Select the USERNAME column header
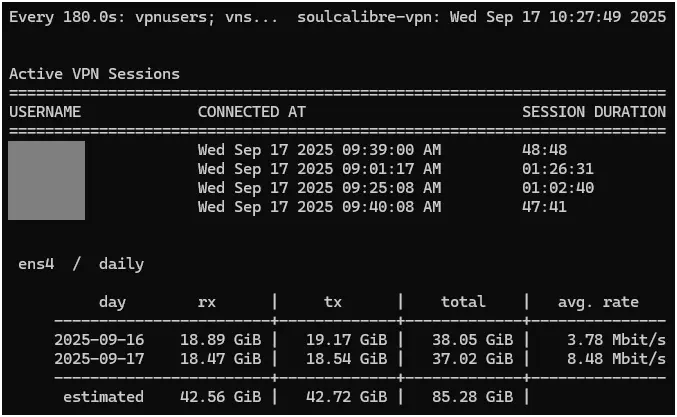Viewport: 677px width, 417px height. [45, 112]
